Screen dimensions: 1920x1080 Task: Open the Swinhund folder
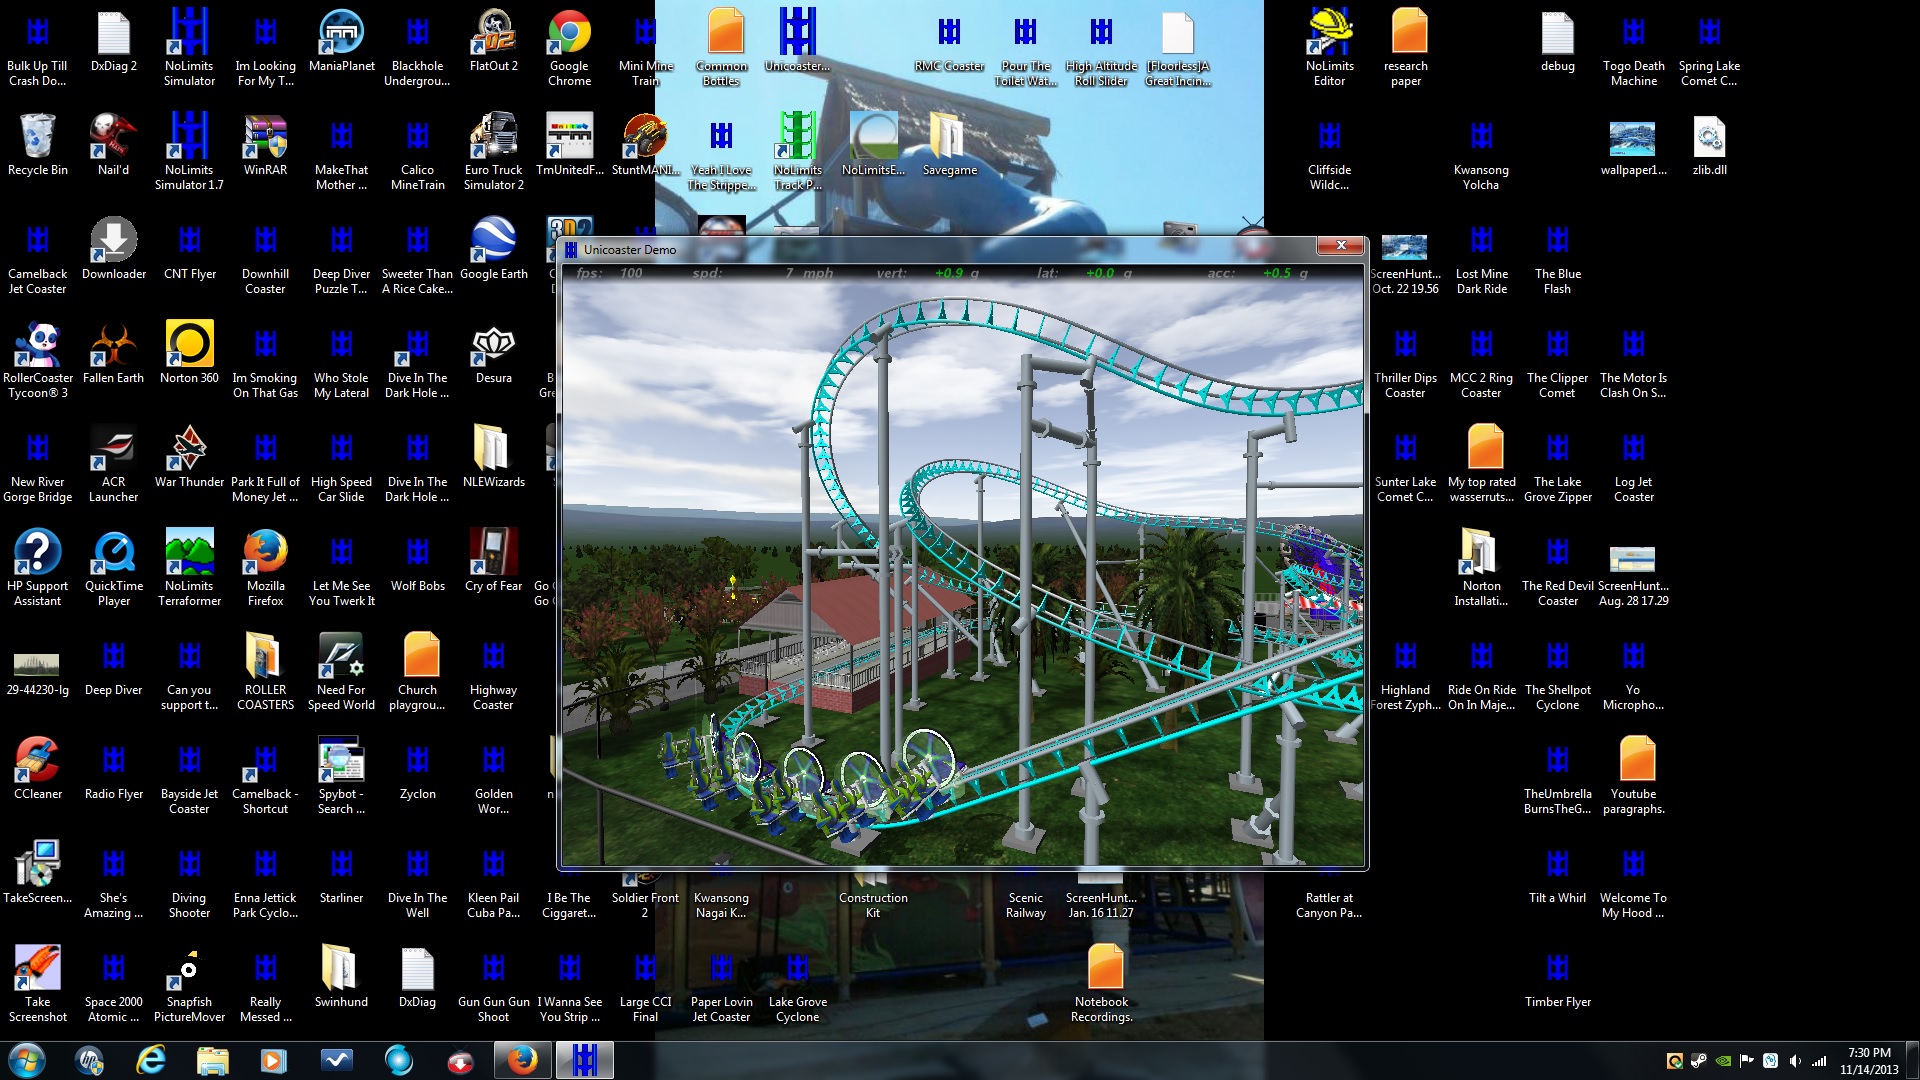[341, 976]
